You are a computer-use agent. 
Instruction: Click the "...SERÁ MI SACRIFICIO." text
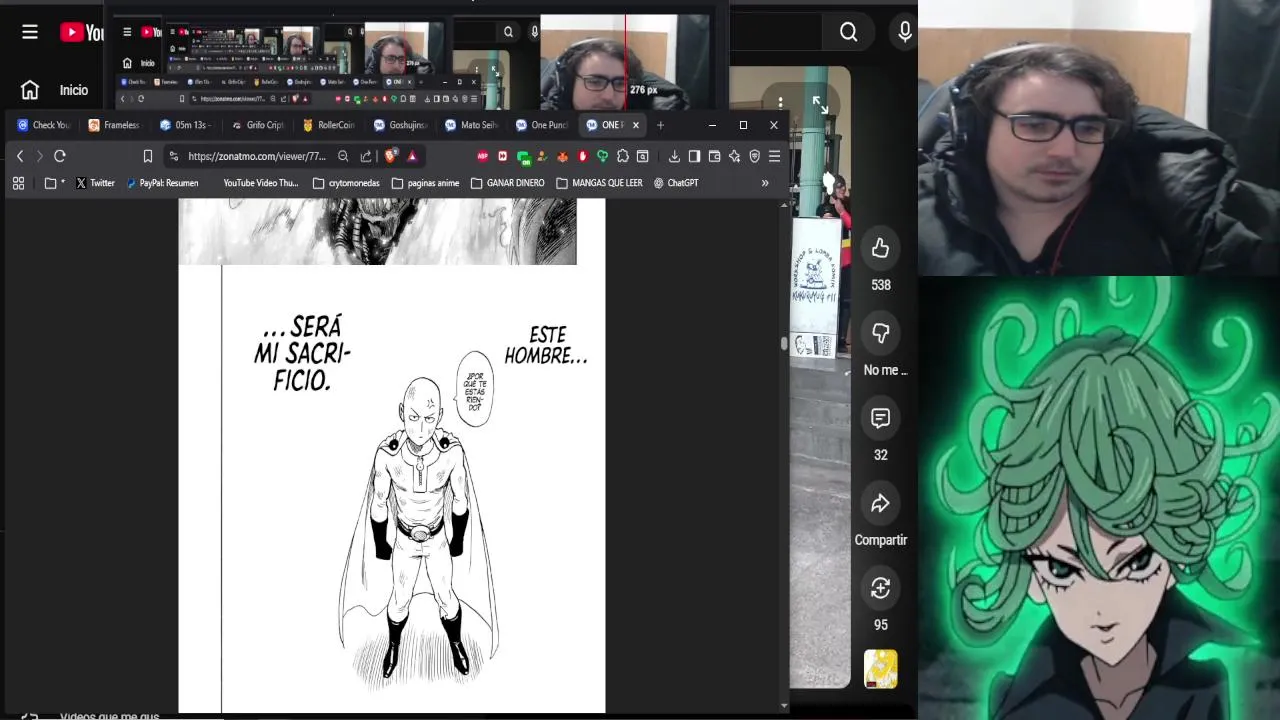point(302,353)
